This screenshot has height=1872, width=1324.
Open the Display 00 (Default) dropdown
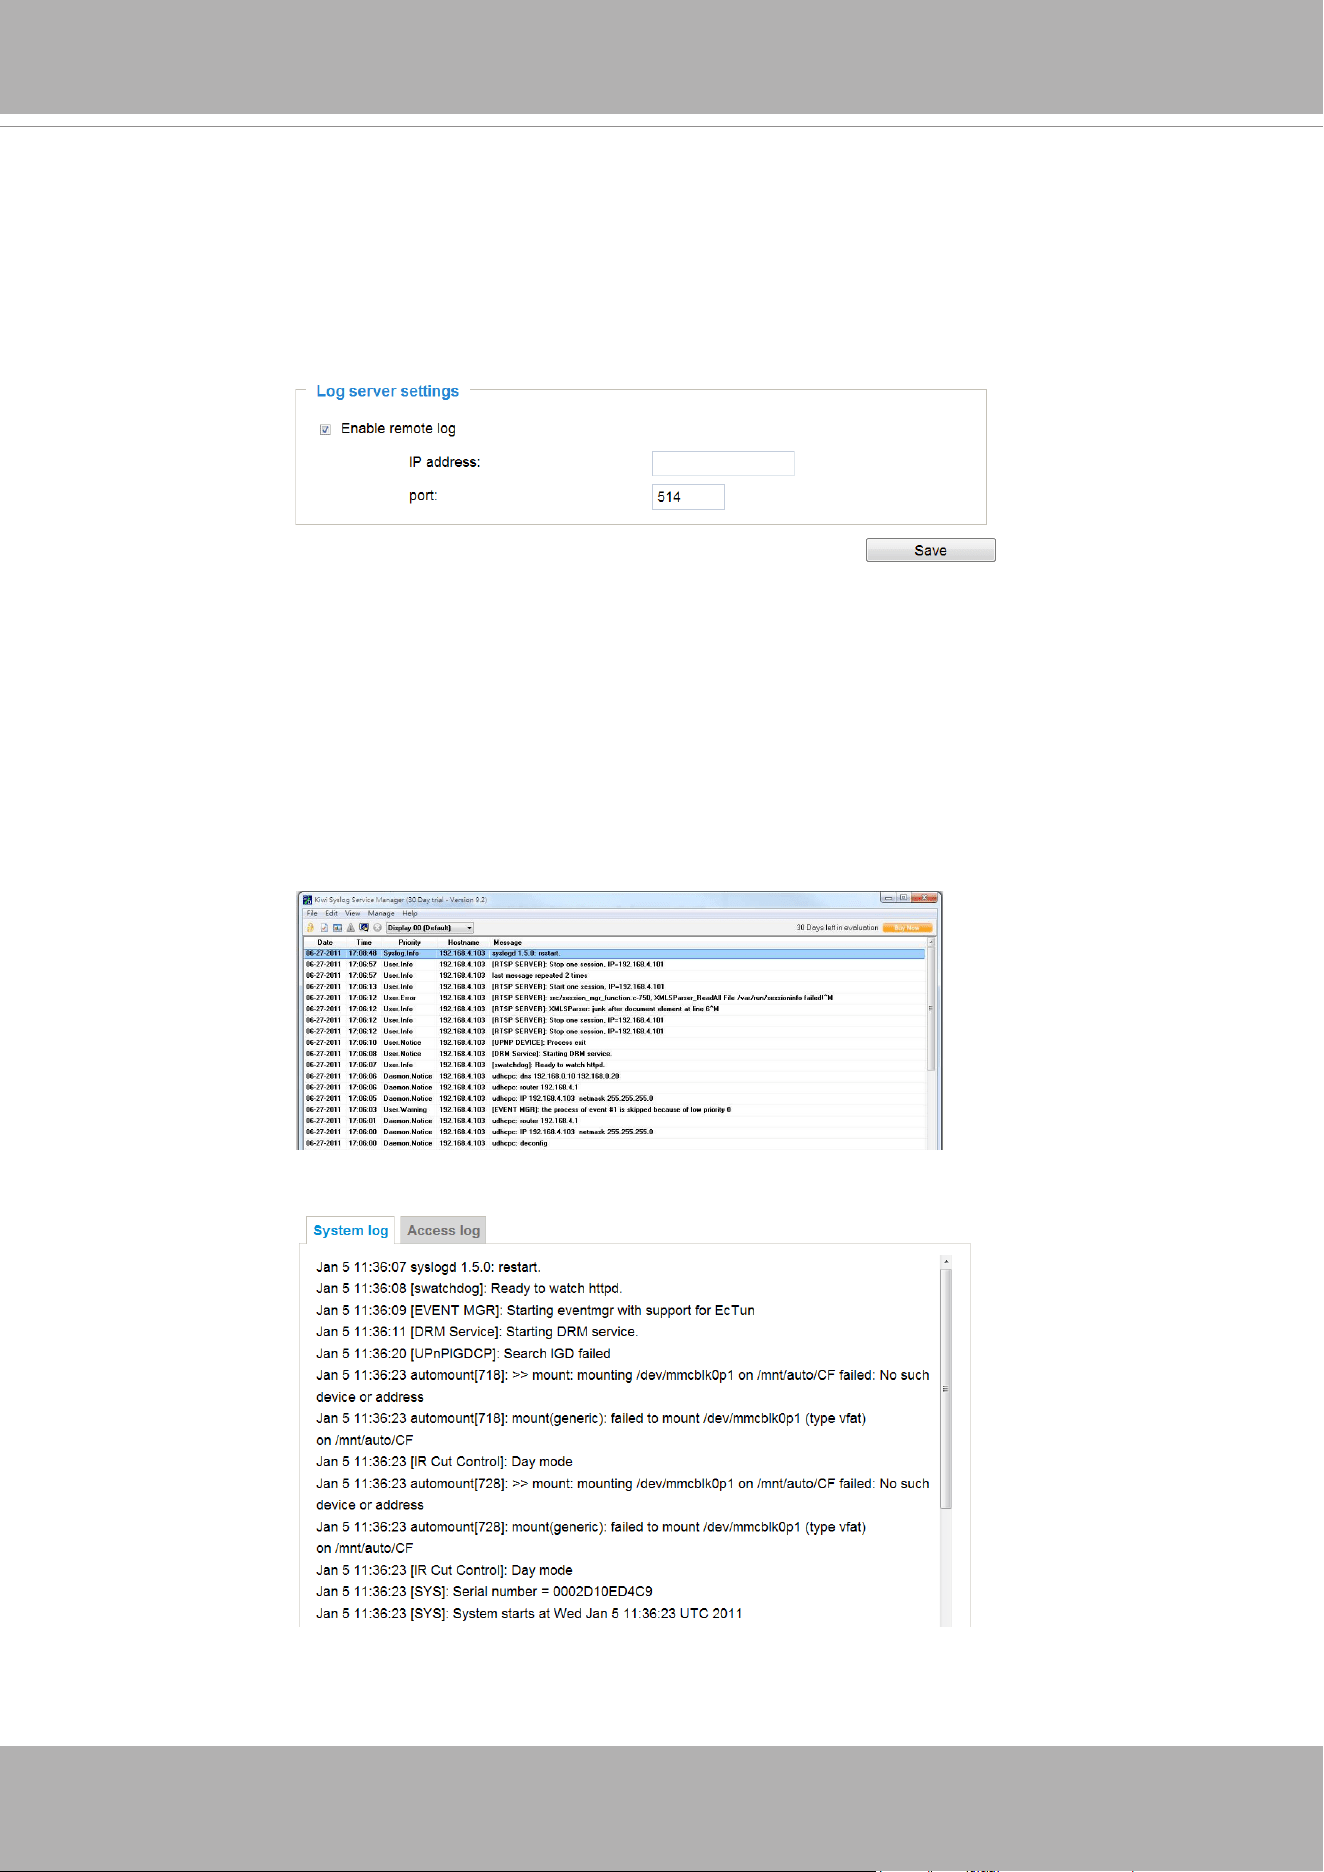(430, 928)
